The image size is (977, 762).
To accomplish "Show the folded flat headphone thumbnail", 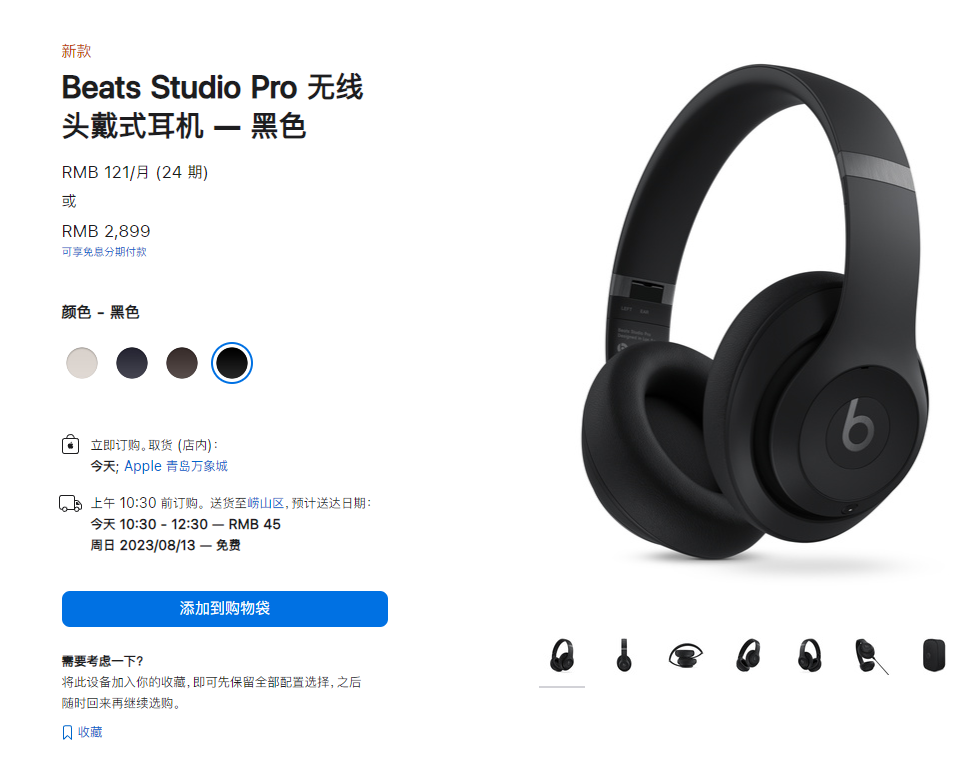I will (685, 655).
